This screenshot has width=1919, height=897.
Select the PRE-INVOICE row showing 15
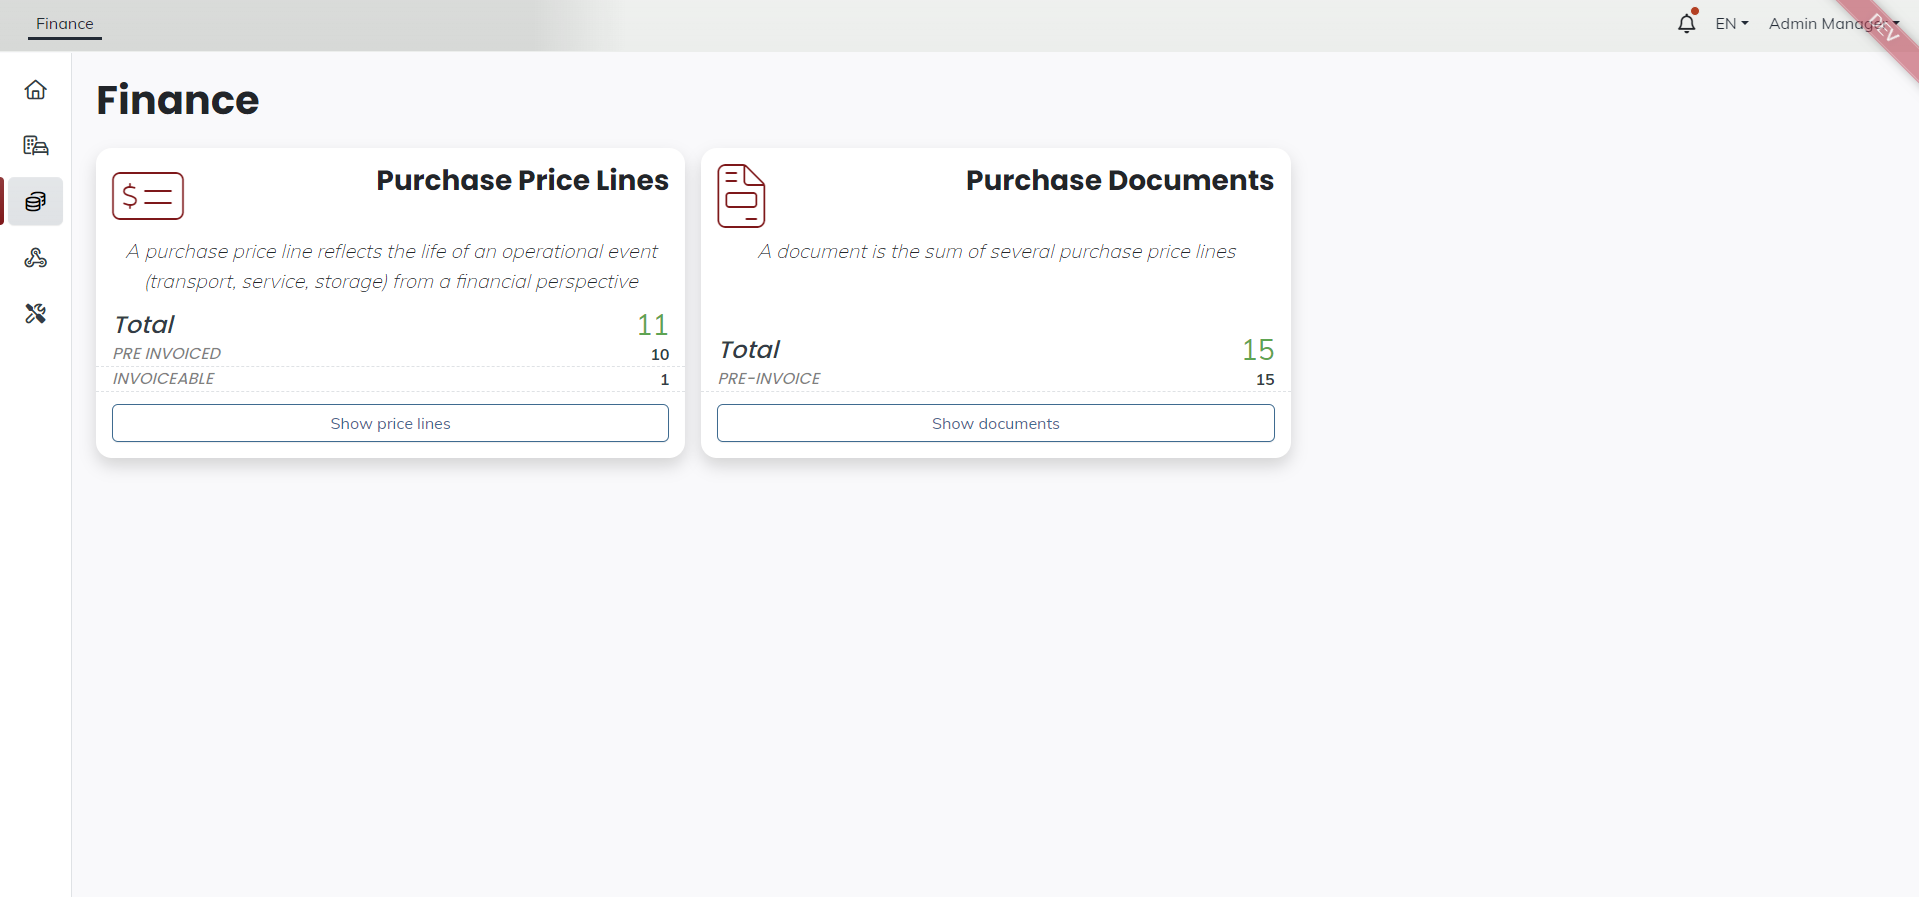coord(995,379)
